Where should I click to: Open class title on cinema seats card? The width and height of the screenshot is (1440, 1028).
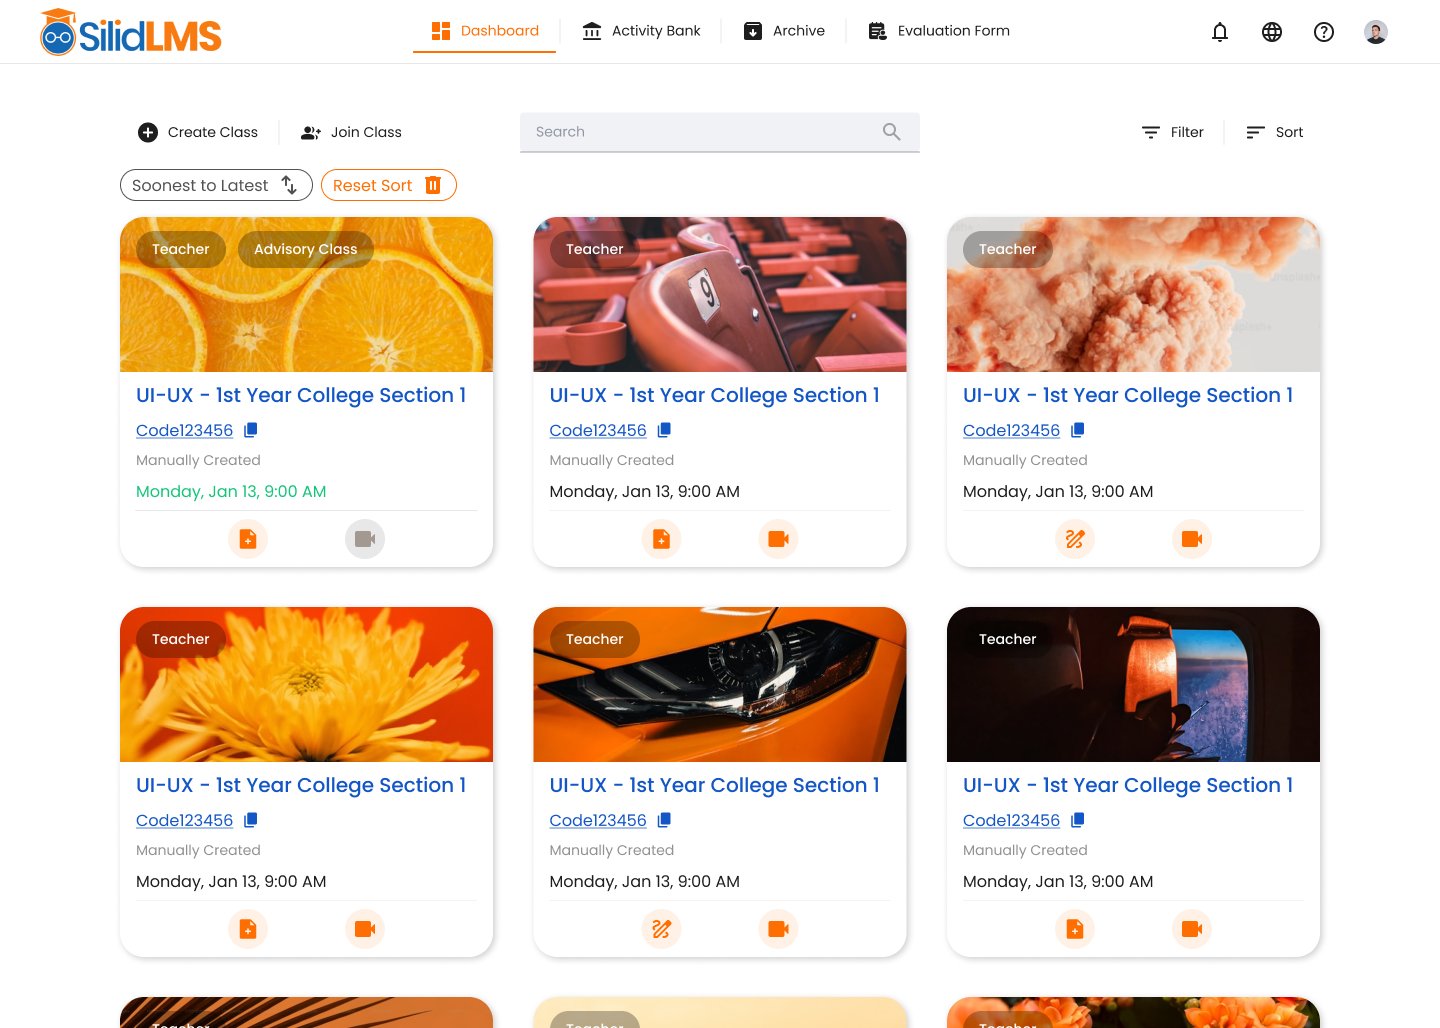click(x=714, y=395)
